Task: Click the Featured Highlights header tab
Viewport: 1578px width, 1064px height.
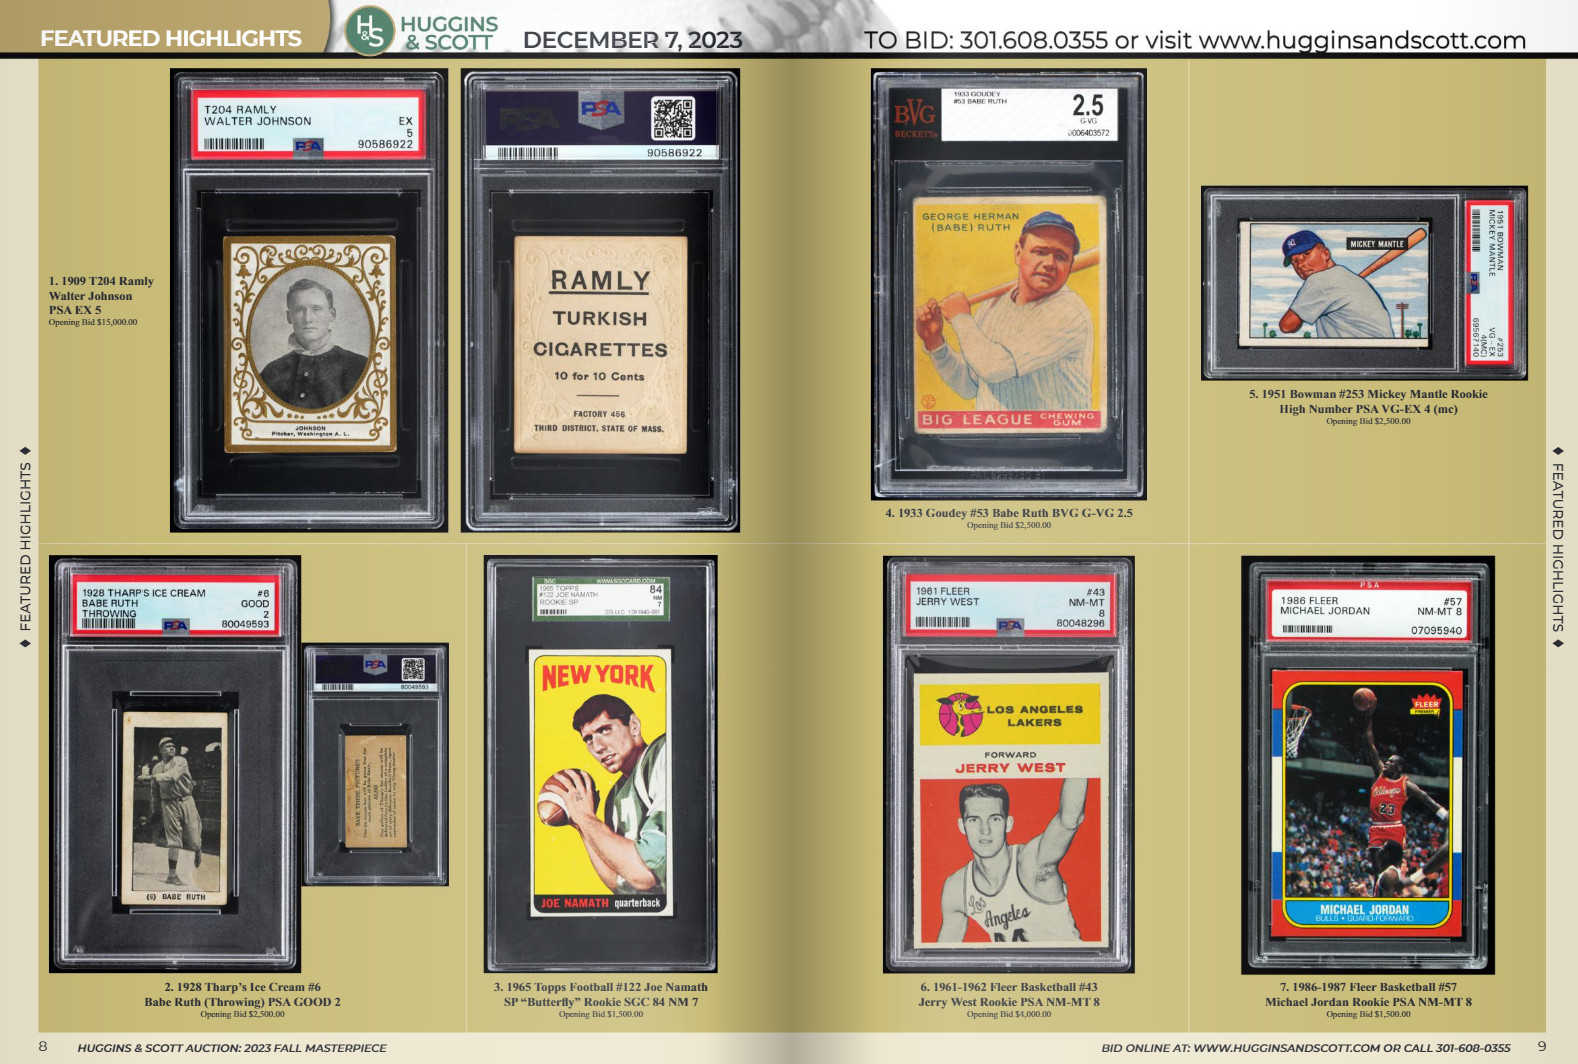Action: pos(171,38)
